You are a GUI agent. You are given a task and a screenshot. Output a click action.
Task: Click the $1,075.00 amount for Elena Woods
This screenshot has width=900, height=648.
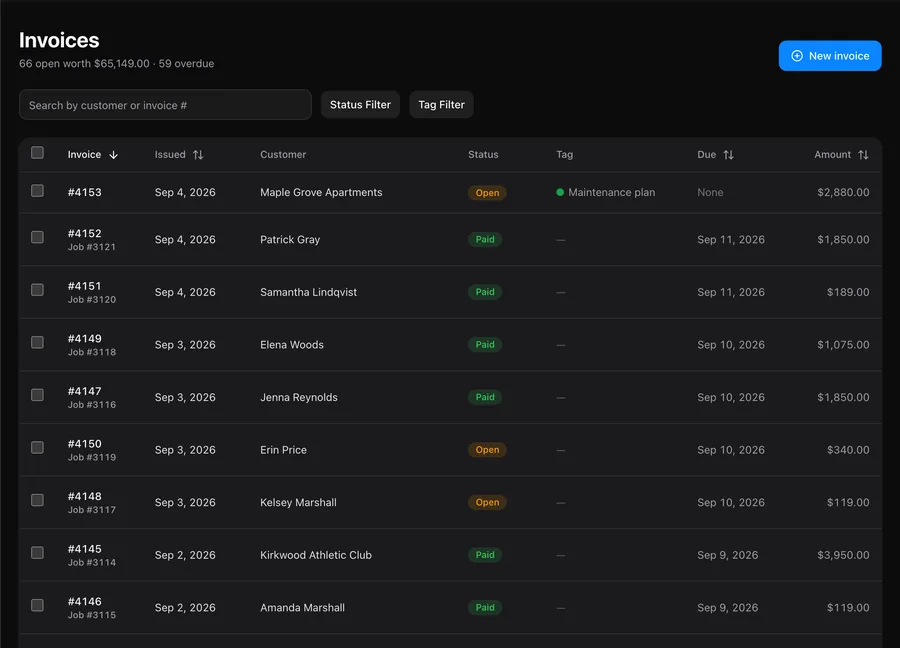coord(843,345)
